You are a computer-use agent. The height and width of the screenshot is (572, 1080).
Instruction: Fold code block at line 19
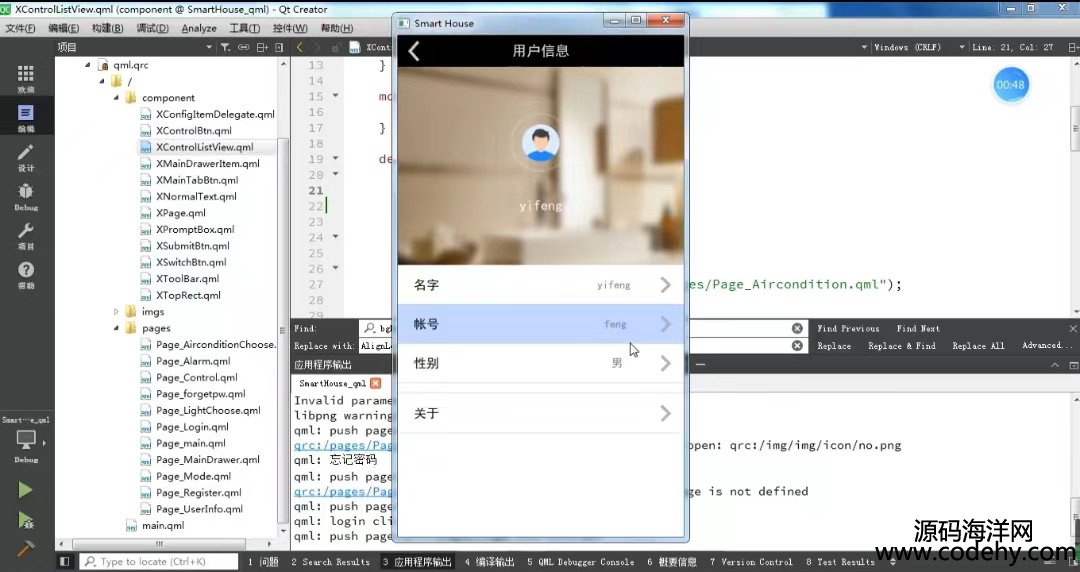coord(335,159)
